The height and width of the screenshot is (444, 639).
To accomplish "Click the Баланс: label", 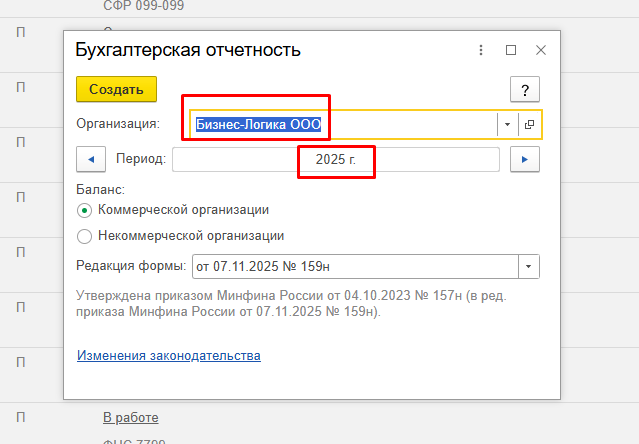I will (x=100, y=189).
